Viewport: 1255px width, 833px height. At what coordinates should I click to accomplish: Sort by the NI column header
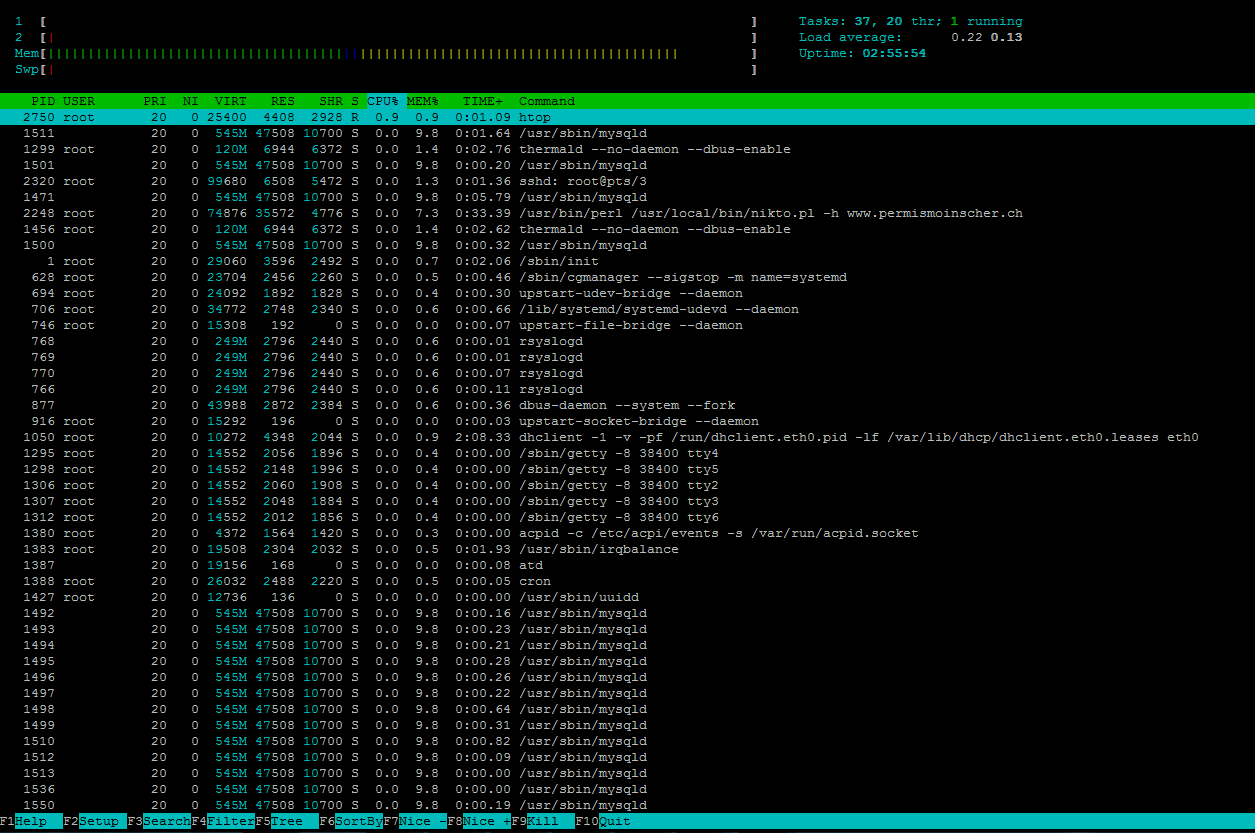click(190, 101)
